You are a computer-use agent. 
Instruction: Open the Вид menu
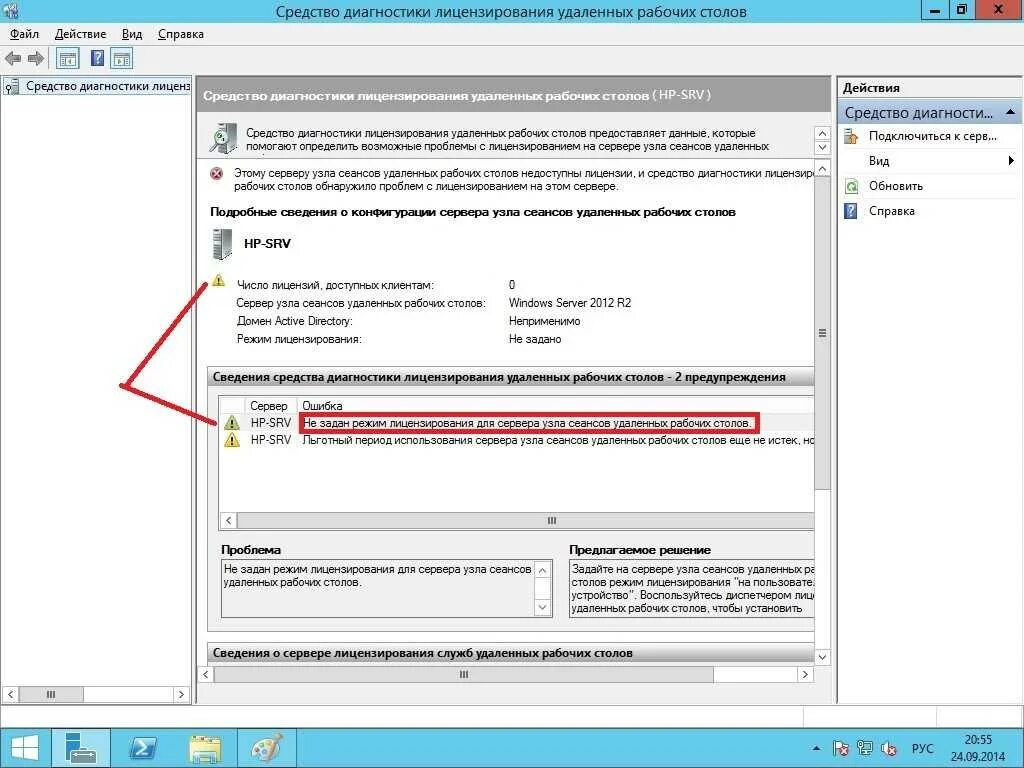(132, 34)
